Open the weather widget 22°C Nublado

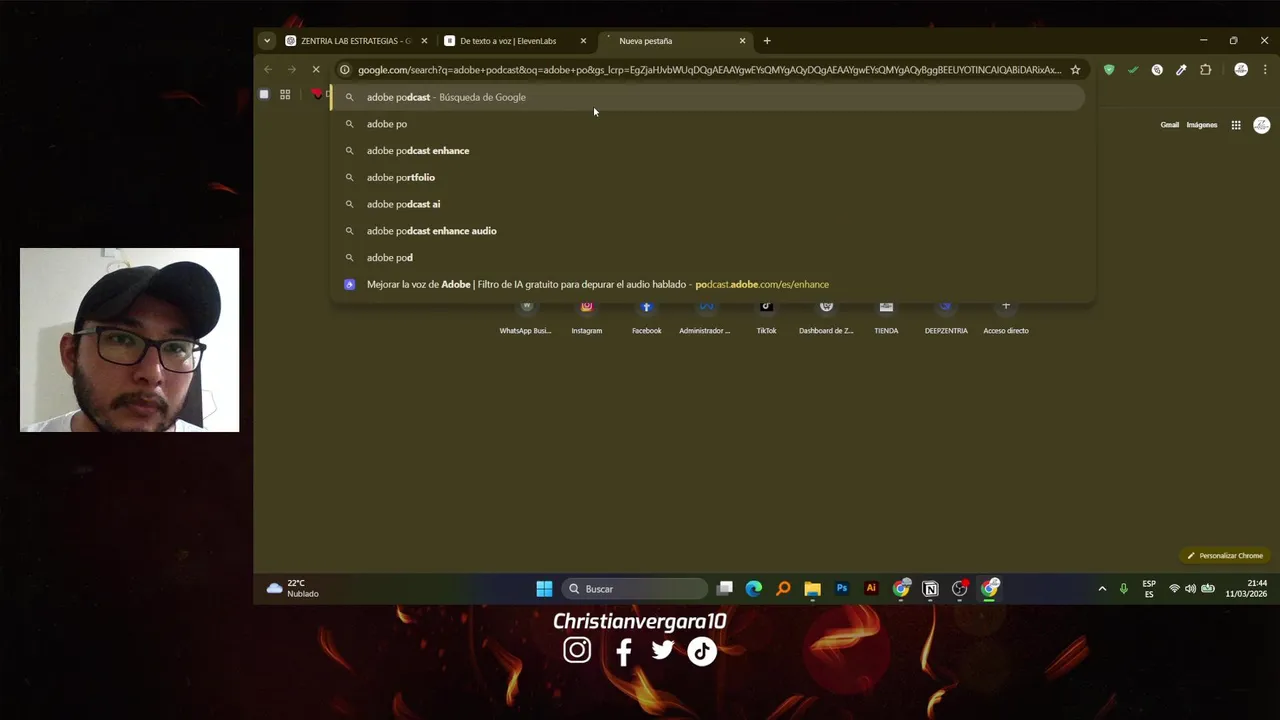[293, 589]
